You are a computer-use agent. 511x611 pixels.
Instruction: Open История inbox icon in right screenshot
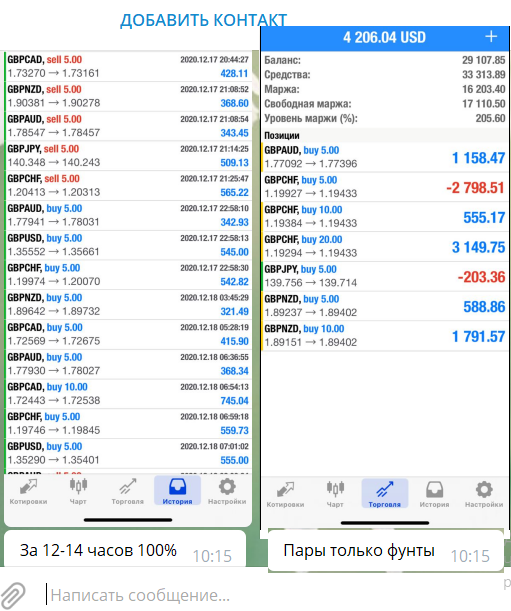pos(434,494)
